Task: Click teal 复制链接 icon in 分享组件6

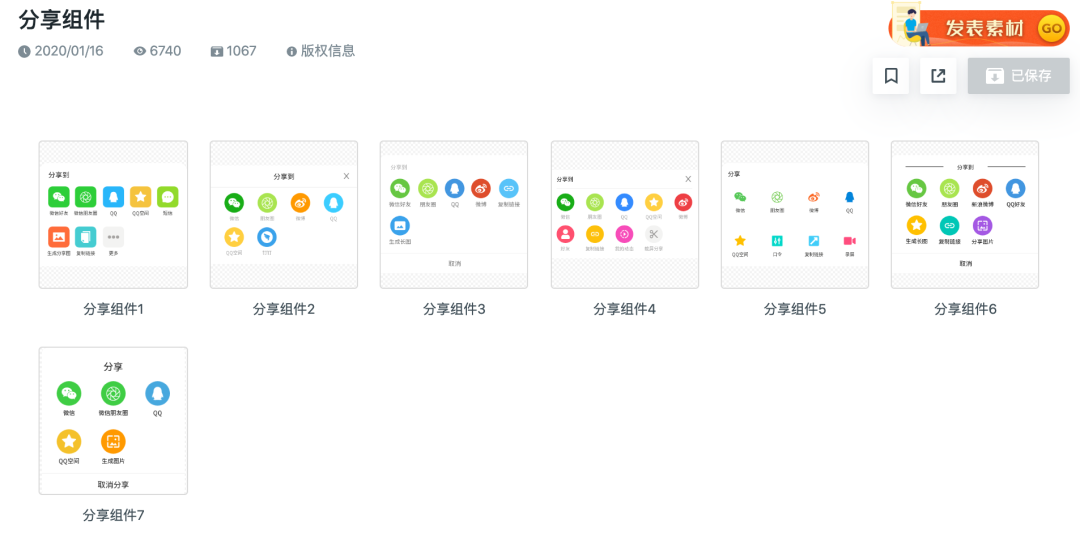Action: point(949,226)
